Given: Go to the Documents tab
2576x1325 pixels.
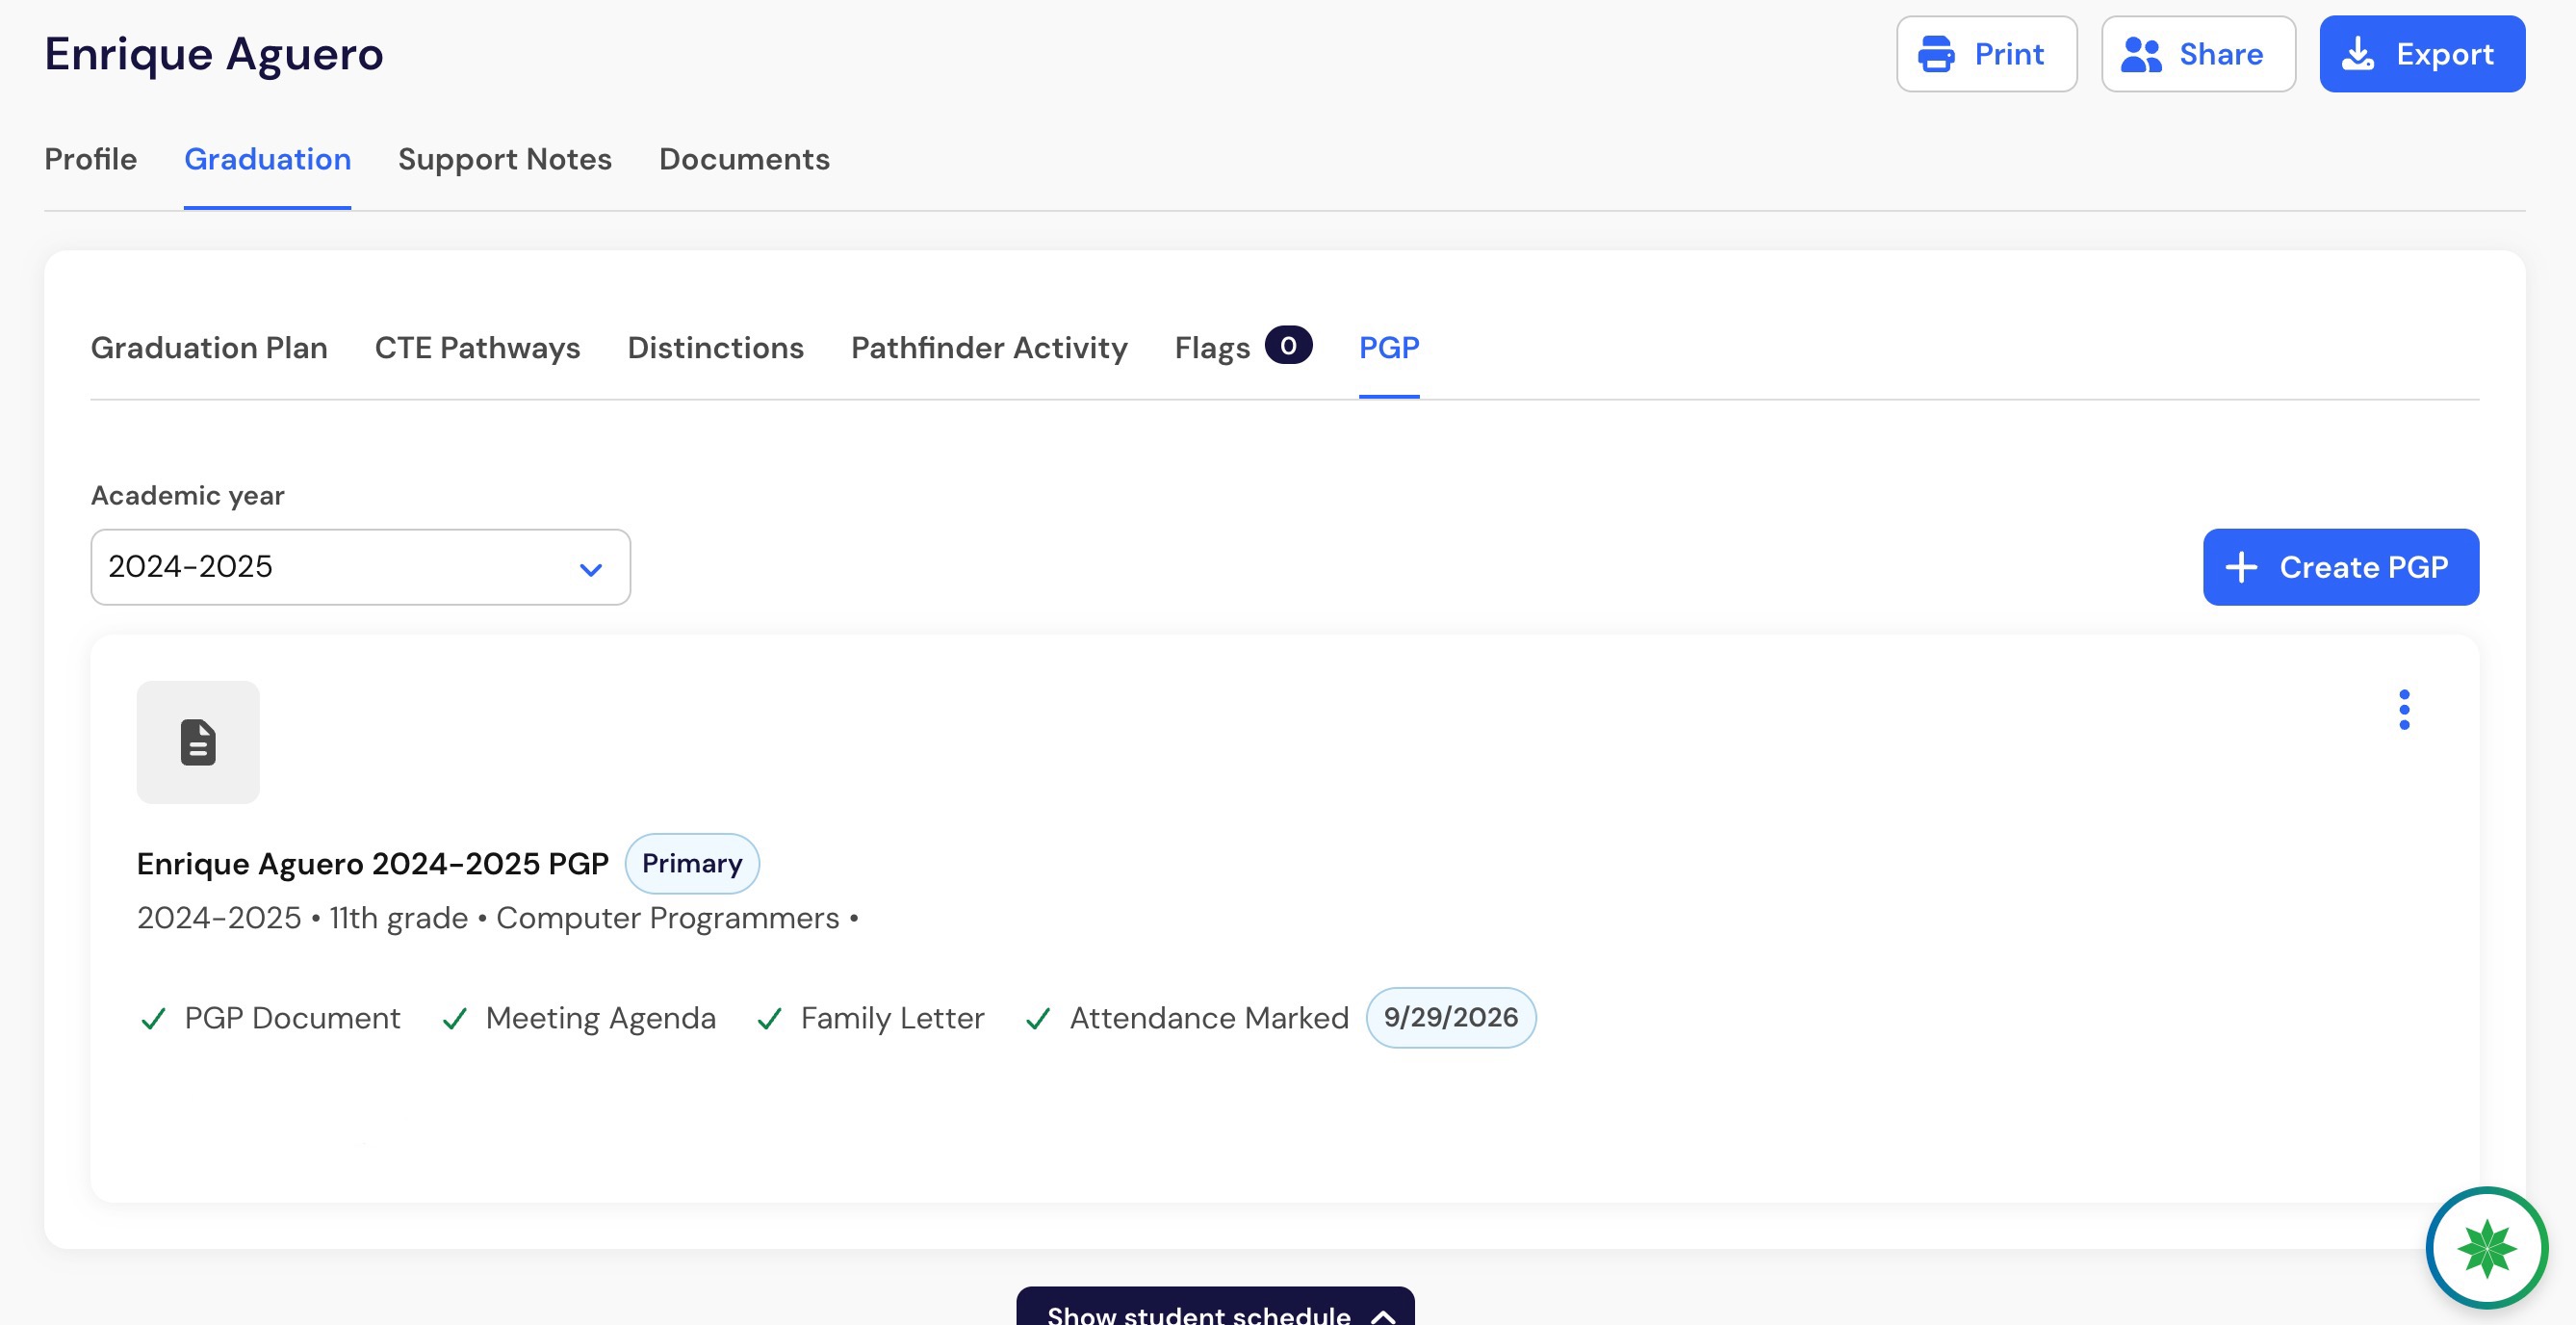Looking at the screenshot, I should pos(744,159).
